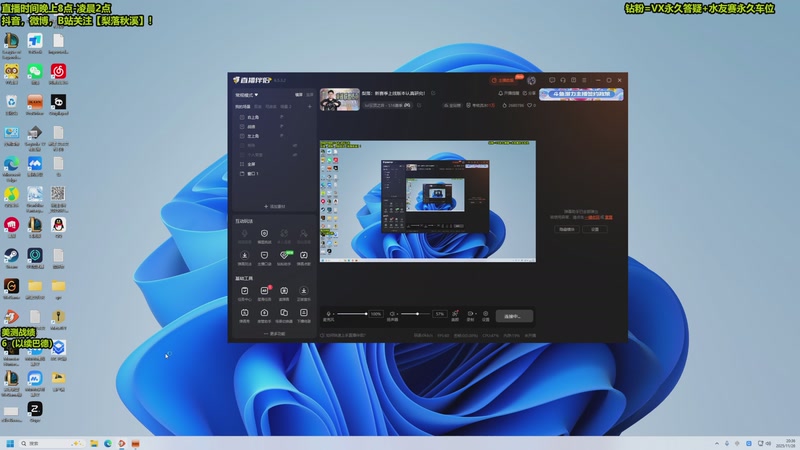This screenshot has height=450, width=800.
Task: Click the picture quality icon with red dot
Action: click(x=455, y=313)
